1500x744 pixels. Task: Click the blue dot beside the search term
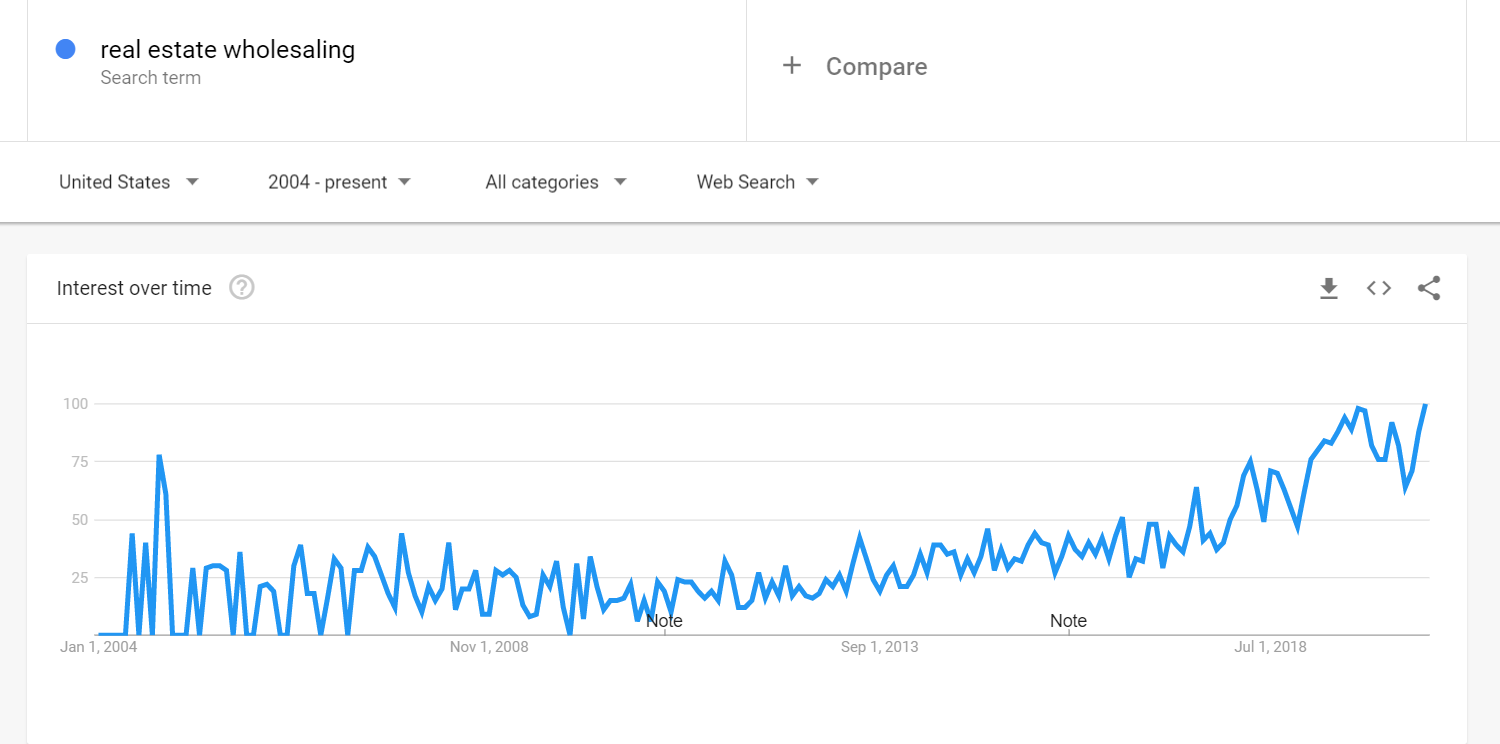click(66, 49)
